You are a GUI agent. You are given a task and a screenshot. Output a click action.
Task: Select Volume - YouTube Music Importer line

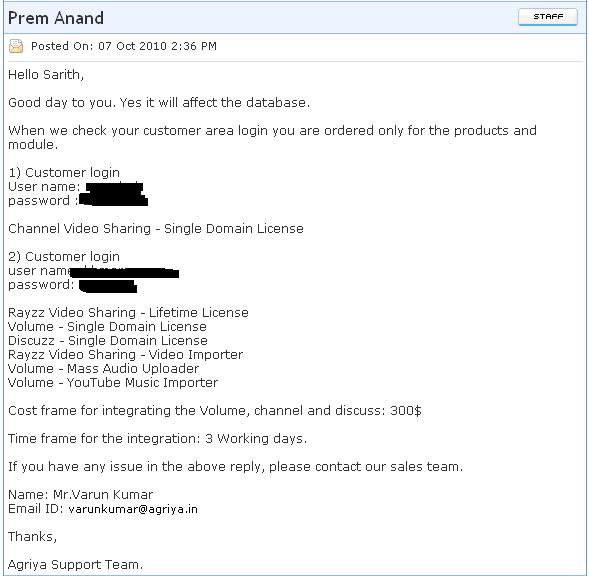click(113, 382)
